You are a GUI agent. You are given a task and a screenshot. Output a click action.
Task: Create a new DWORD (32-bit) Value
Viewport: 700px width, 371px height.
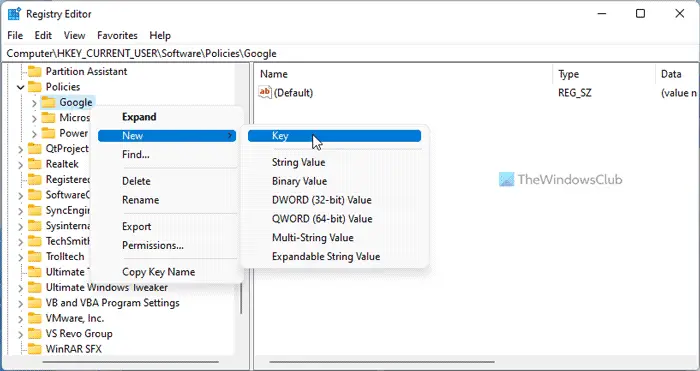334,200
